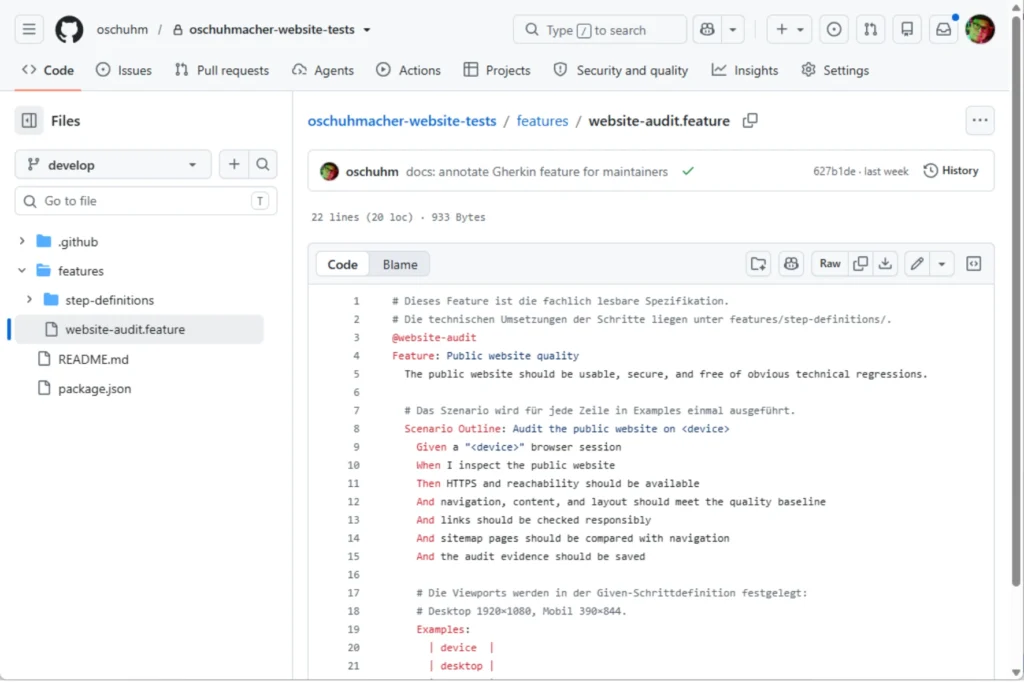
Task: Open the .github folder row
Action: (x=139, y=241)
